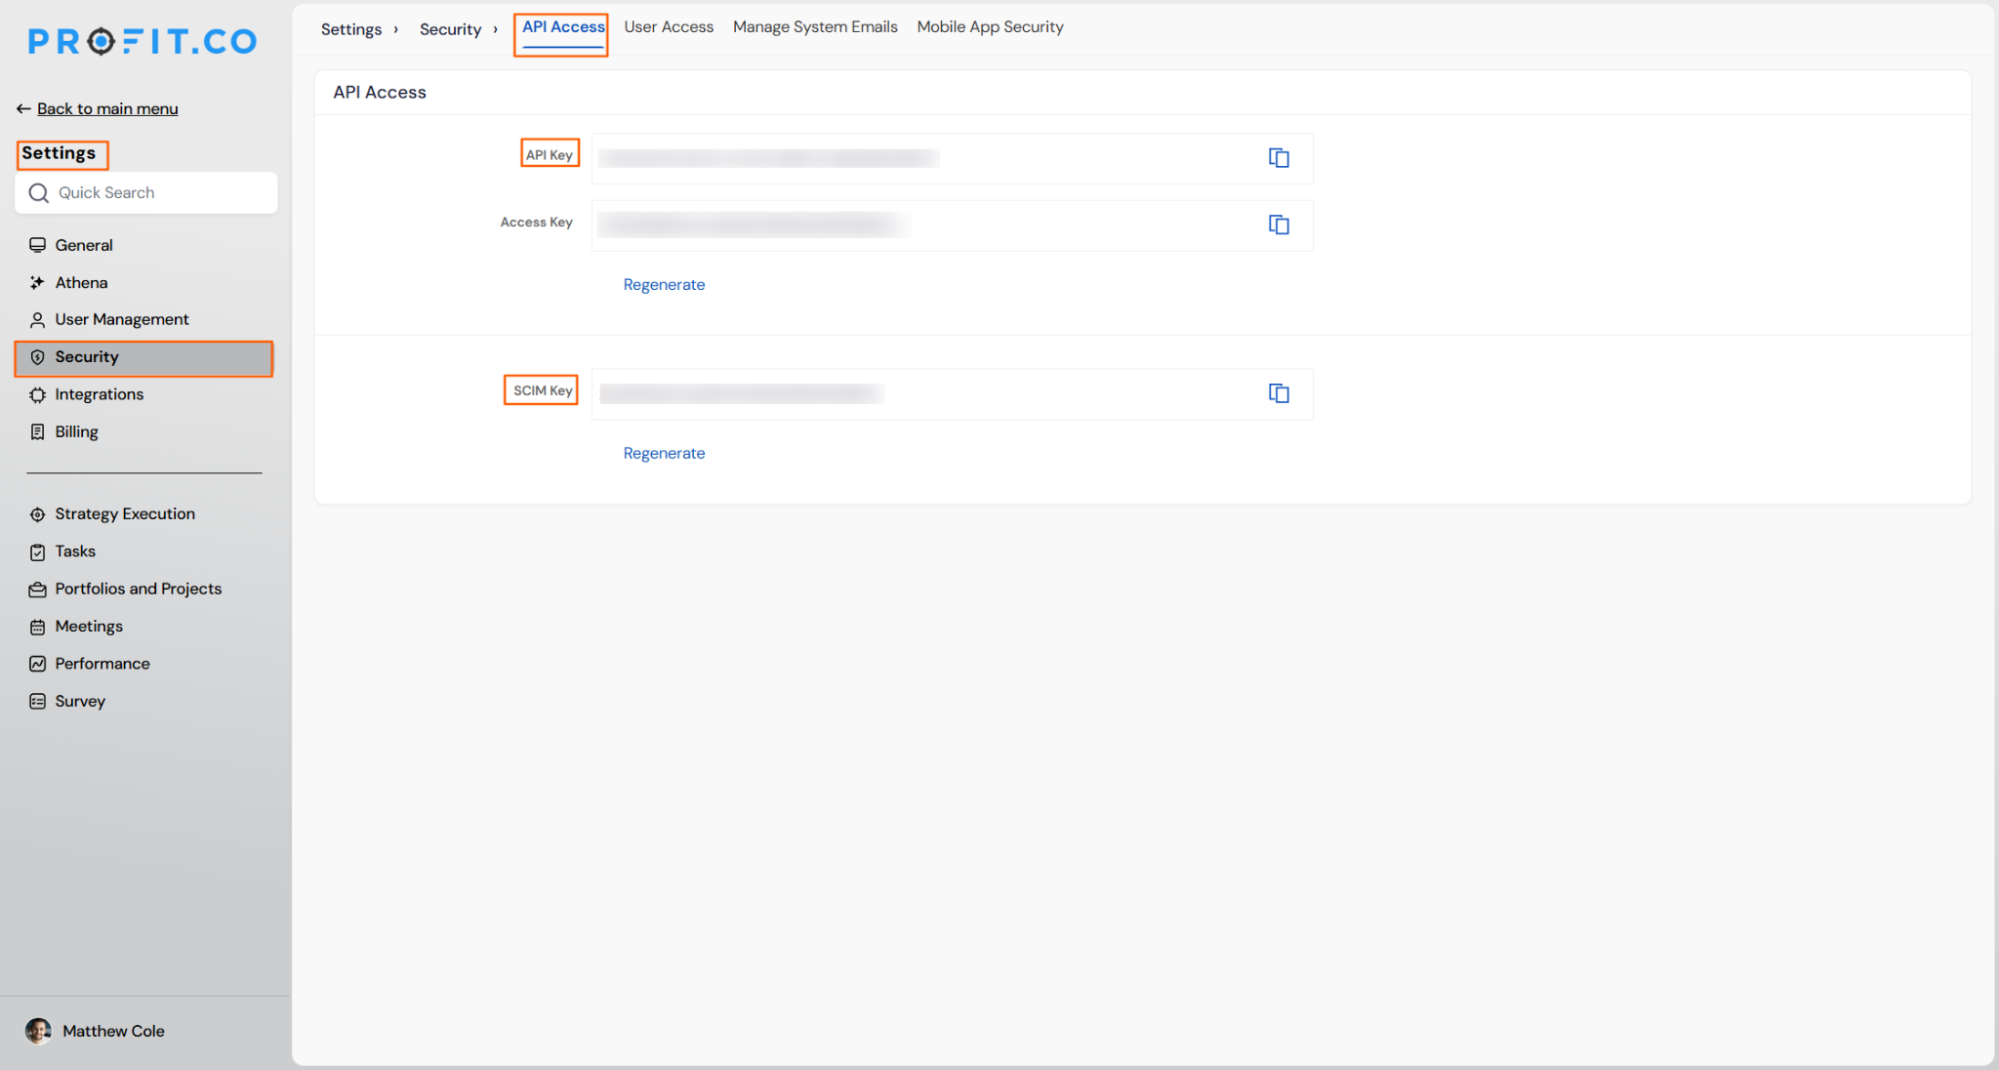
Task: Click the Strategy Execution target icon
Action: pos(37,514)
